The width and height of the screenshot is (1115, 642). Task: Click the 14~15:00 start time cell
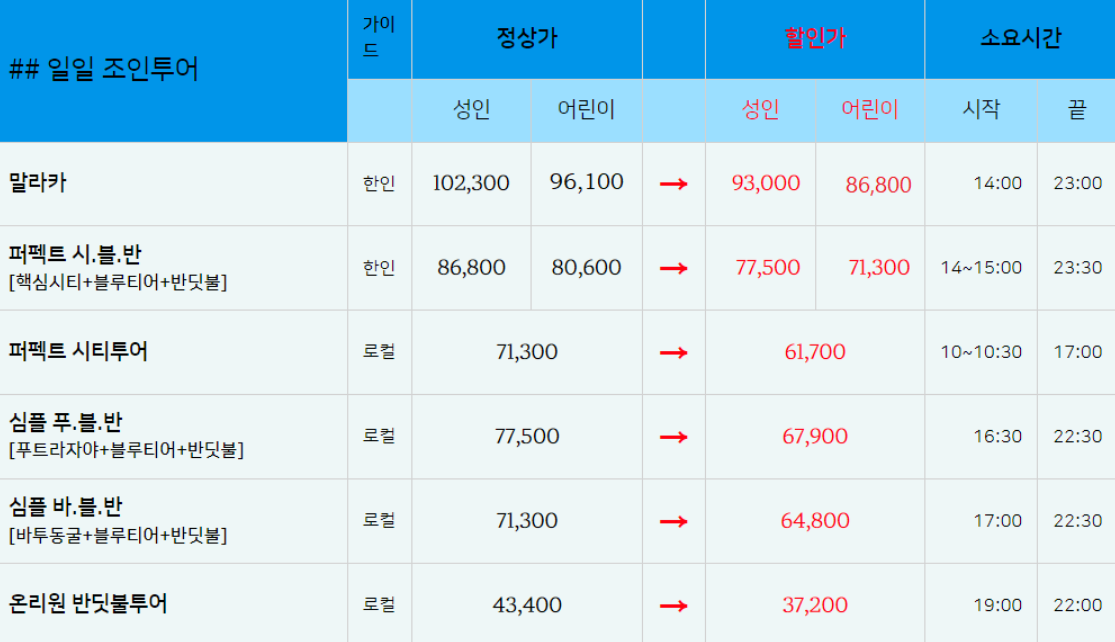981,268
